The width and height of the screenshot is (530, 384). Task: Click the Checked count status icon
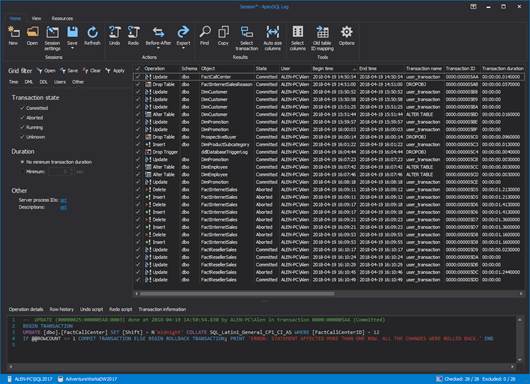[439, 379]
